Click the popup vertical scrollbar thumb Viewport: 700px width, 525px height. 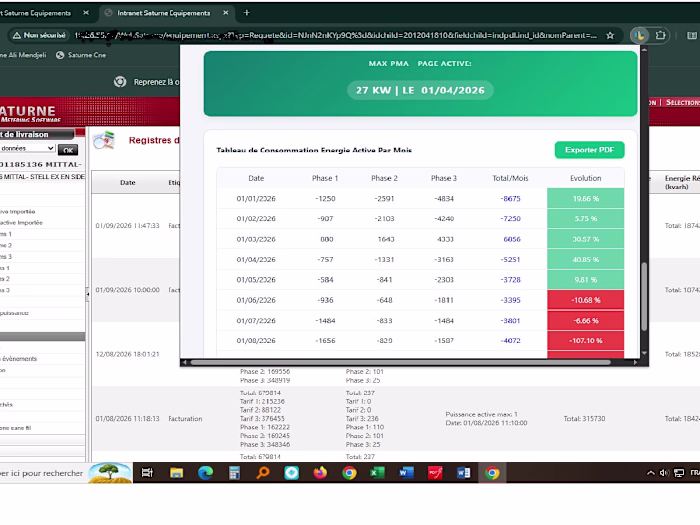pos(644,297)
